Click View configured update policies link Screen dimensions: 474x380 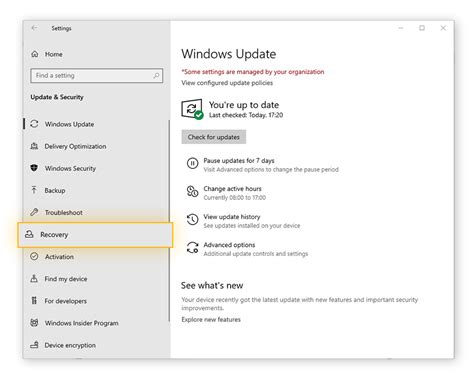point(227,83)
